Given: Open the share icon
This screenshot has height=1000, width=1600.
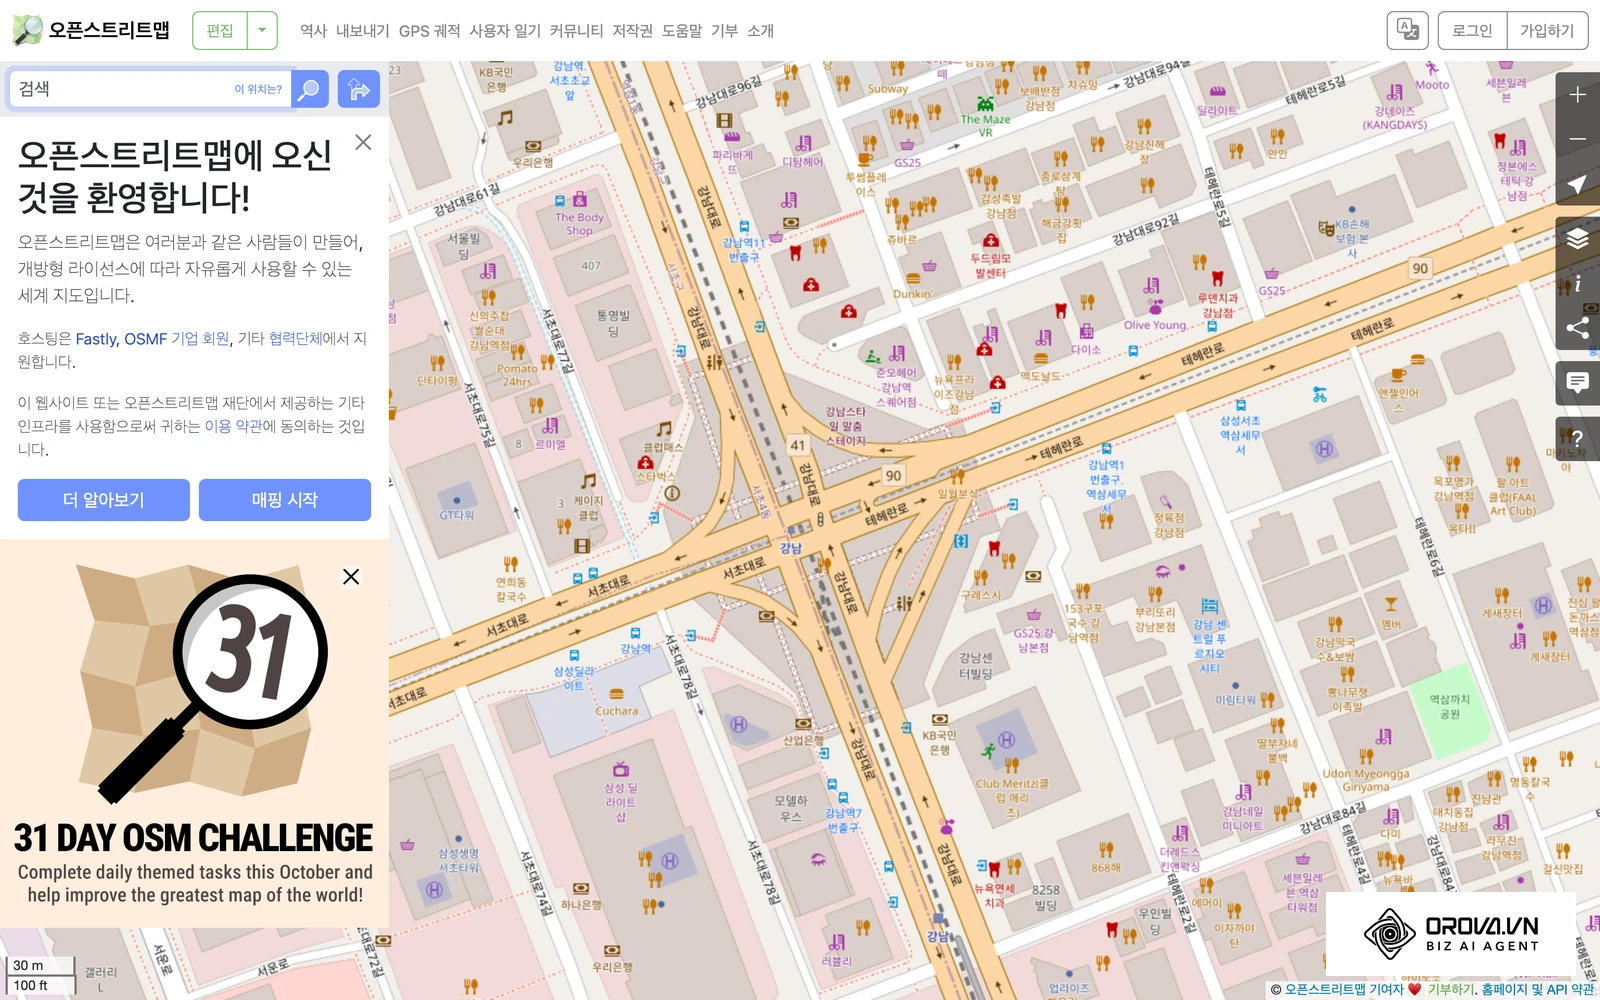Looking at the screenshot, I should [1577, 328].
